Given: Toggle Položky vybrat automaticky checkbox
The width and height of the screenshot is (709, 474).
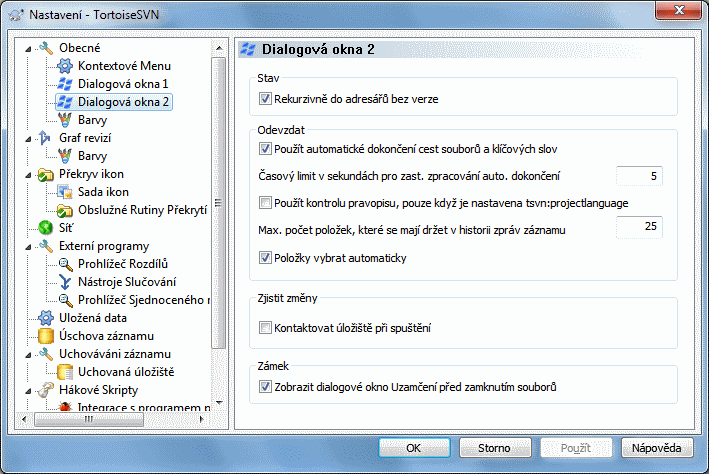Looking at the screenshot, I should click(x=265, y=258).
